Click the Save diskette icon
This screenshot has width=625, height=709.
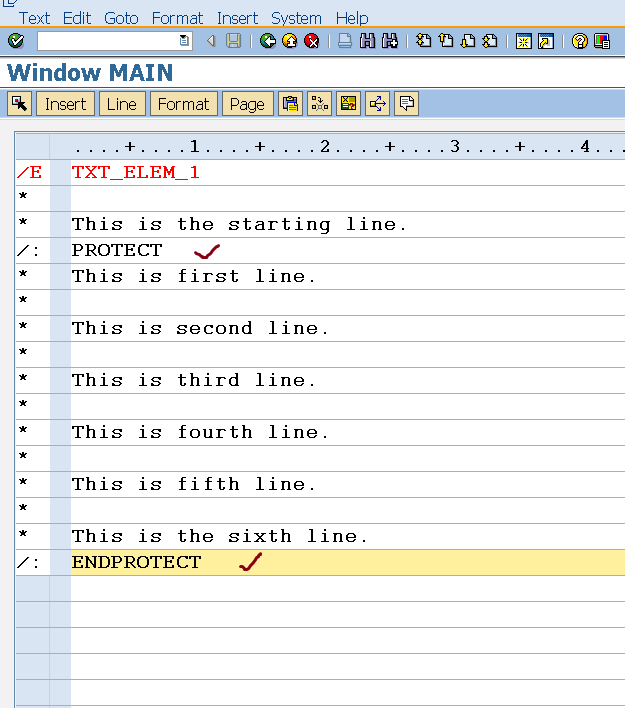(x=233, y=41)
